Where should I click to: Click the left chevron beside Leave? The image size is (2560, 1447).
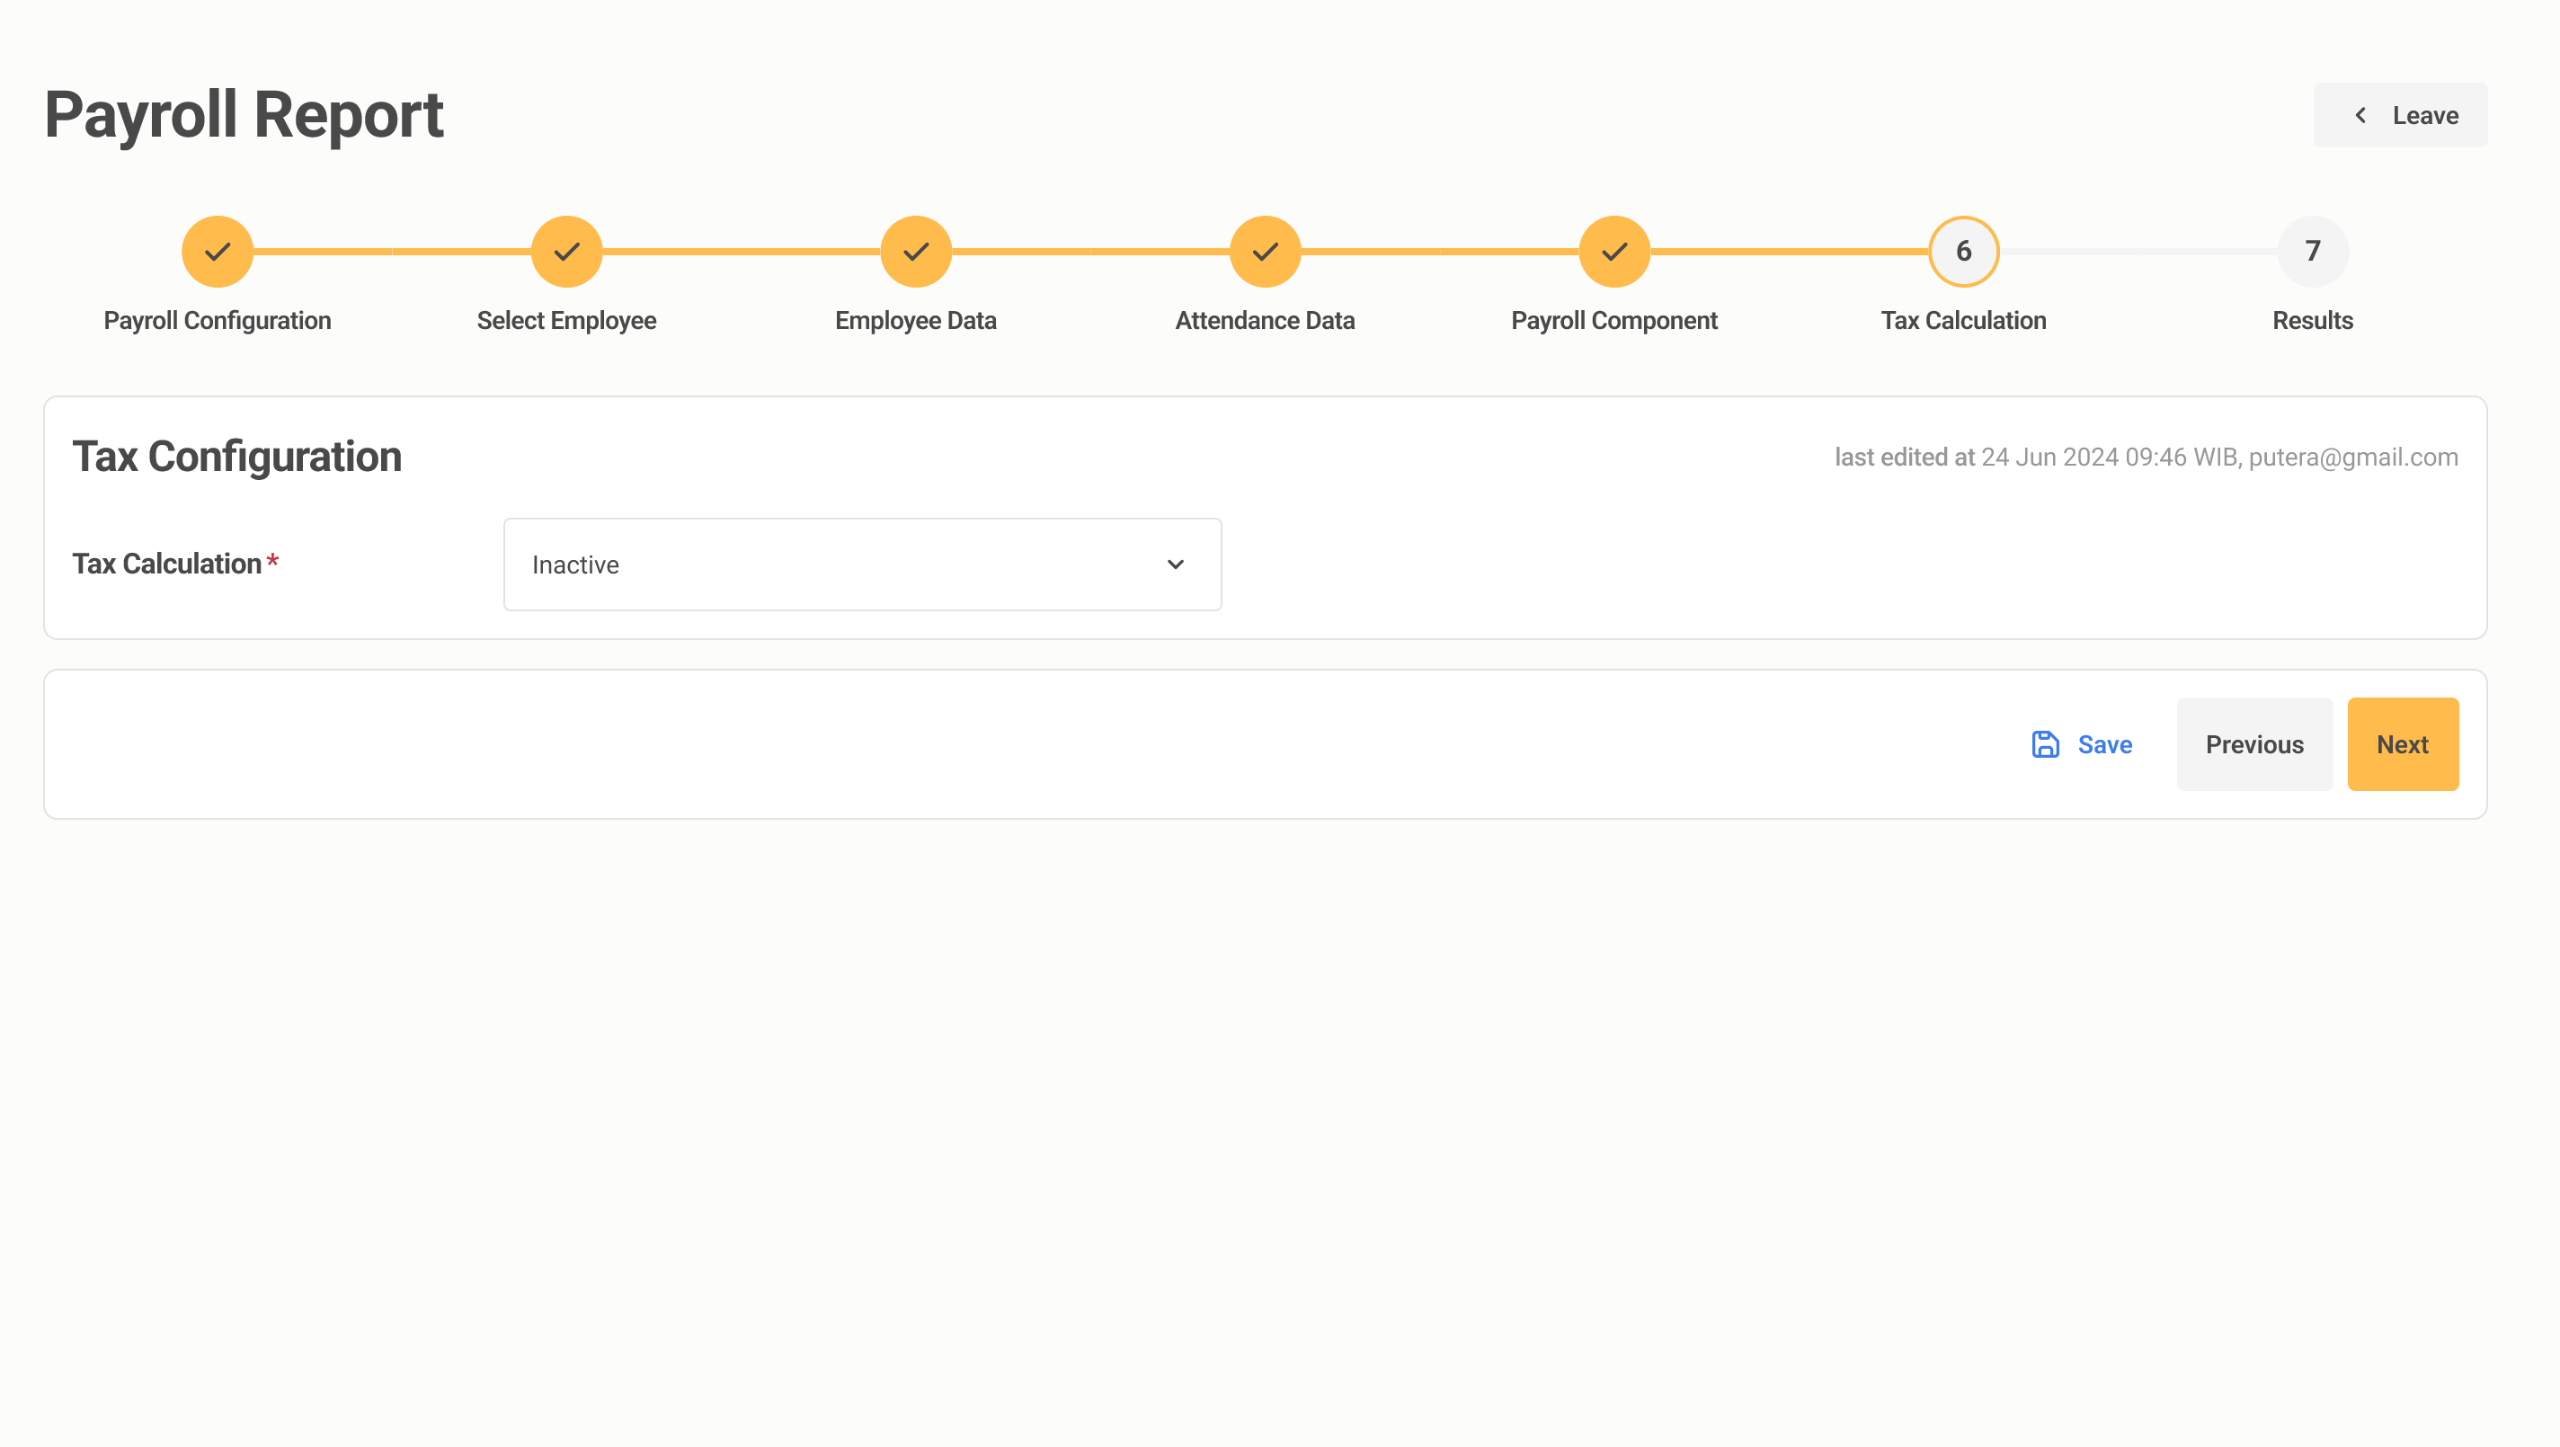click(2360, 115)
